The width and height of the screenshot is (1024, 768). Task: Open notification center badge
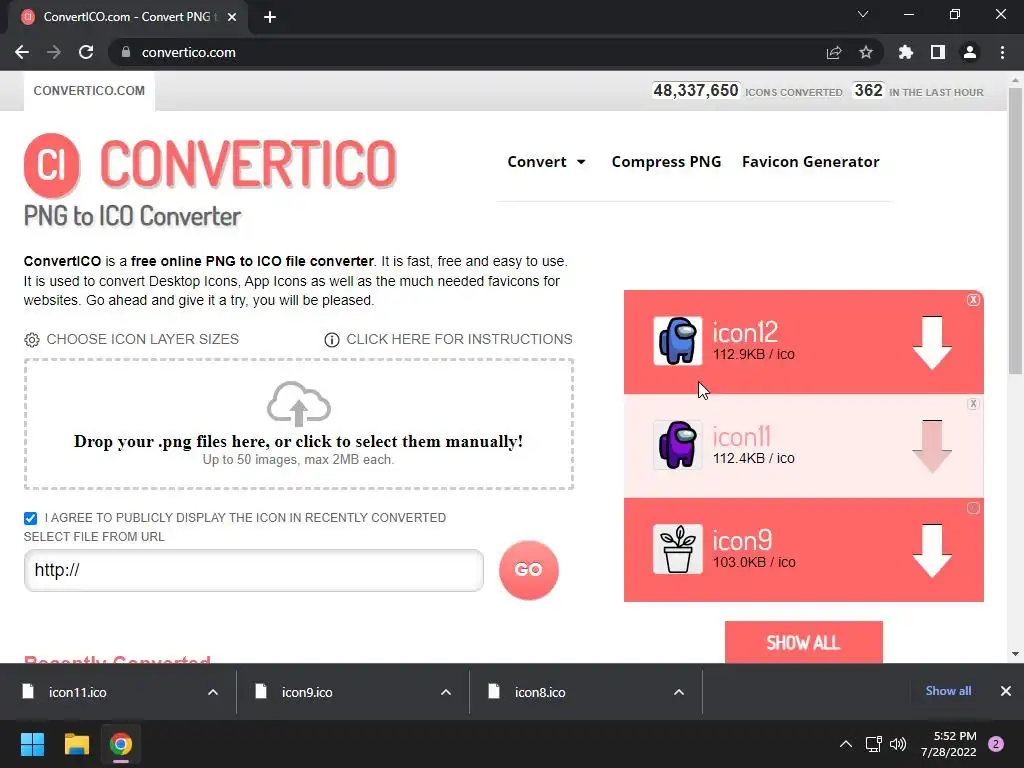point(996,744)
